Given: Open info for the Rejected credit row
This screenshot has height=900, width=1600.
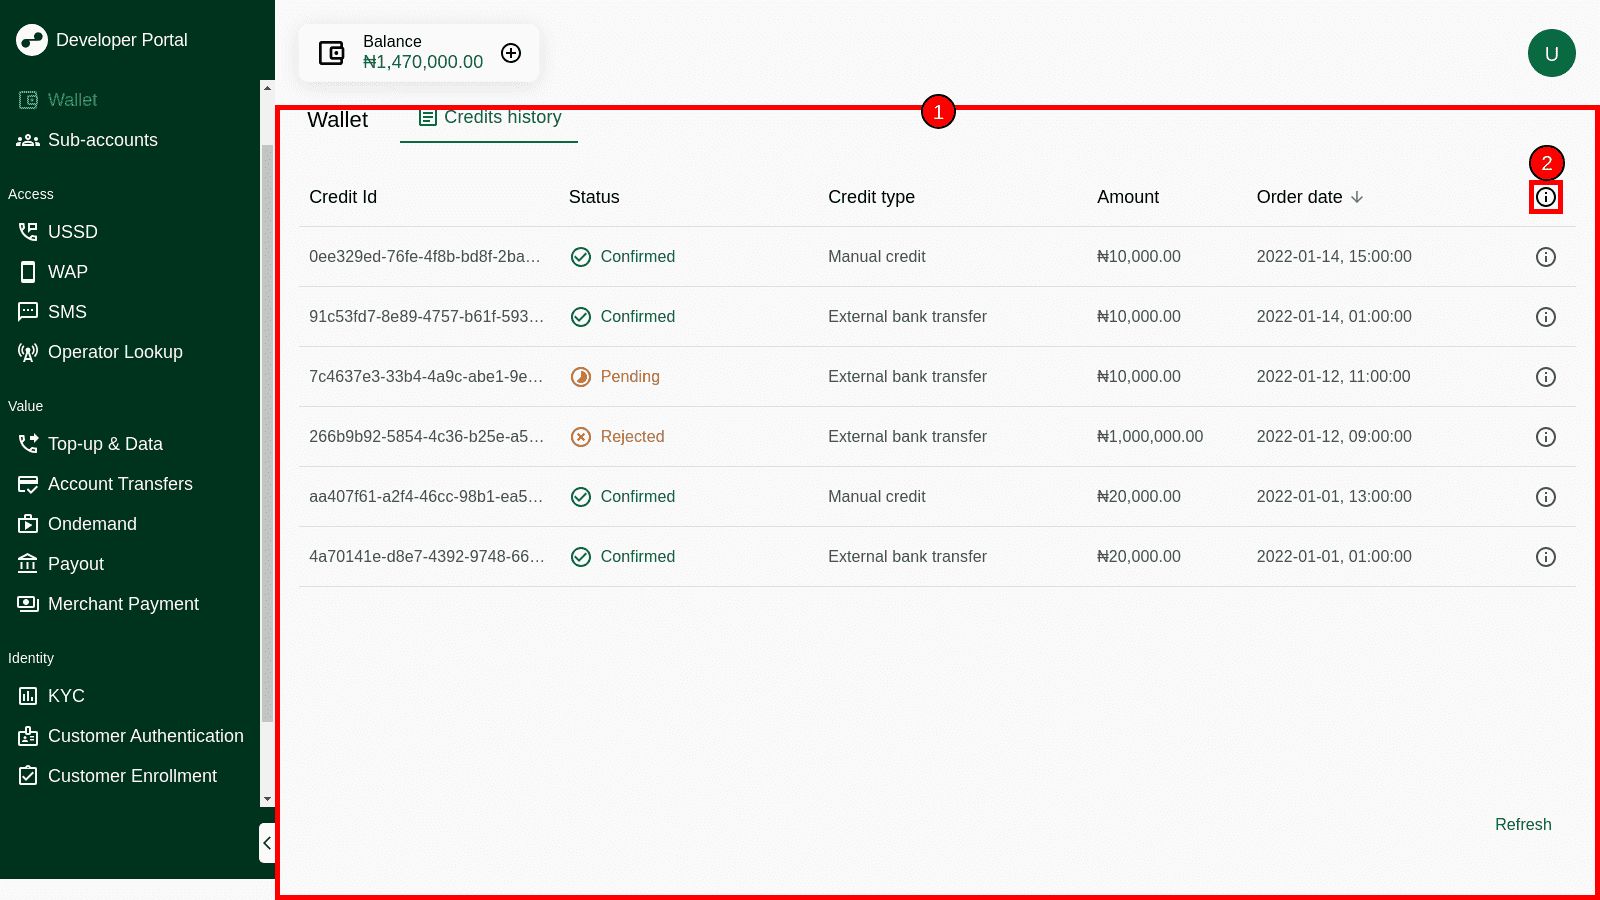Looking at the screenshot, I should (x=1545, y=437).
